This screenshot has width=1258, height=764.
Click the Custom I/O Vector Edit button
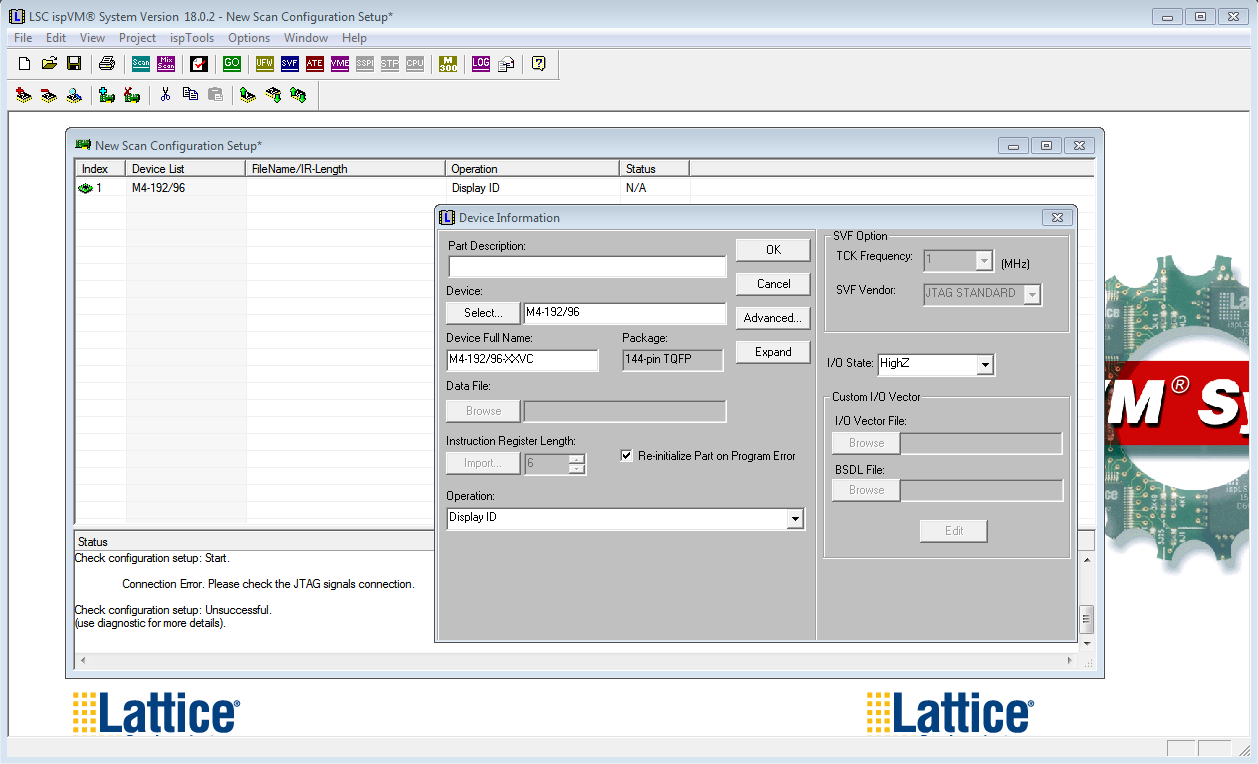[x=954, y=531]
